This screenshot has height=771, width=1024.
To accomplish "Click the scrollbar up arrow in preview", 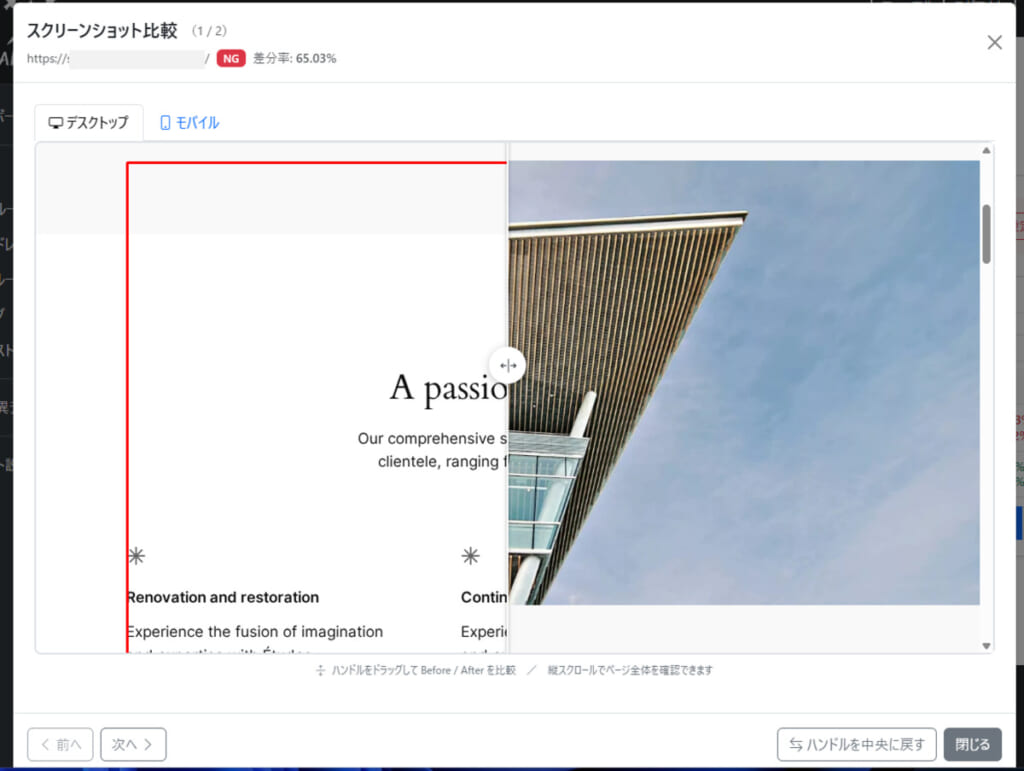I will [x=987, y=151].
